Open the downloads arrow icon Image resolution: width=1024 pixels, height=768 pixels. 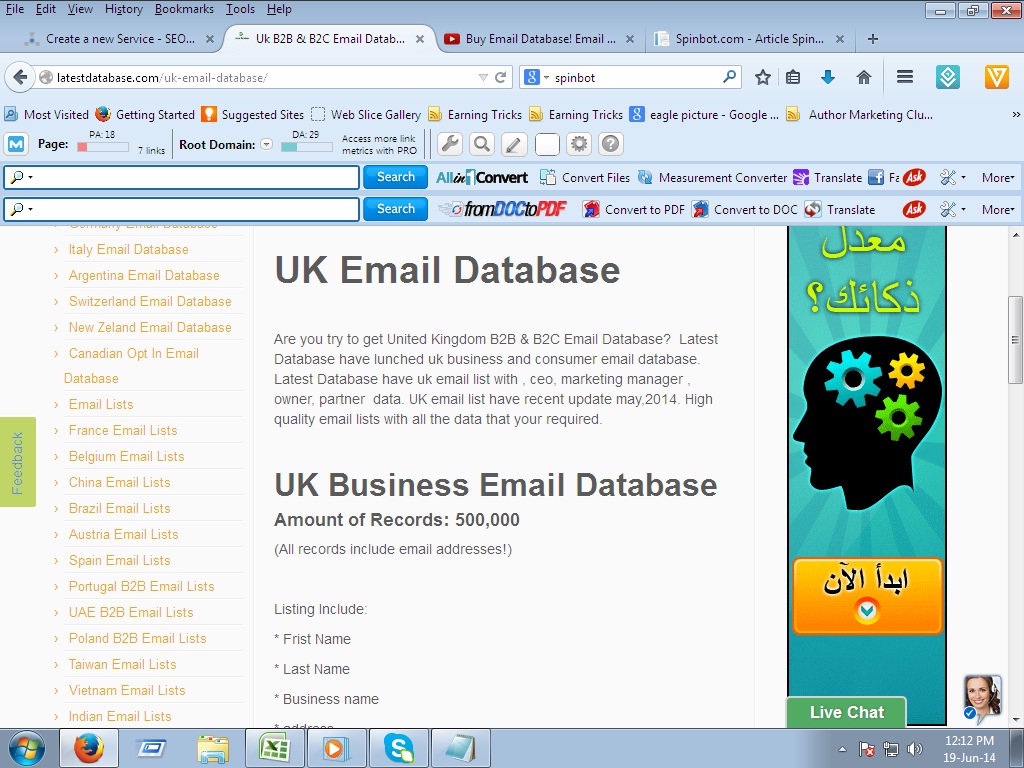(828, 77)
